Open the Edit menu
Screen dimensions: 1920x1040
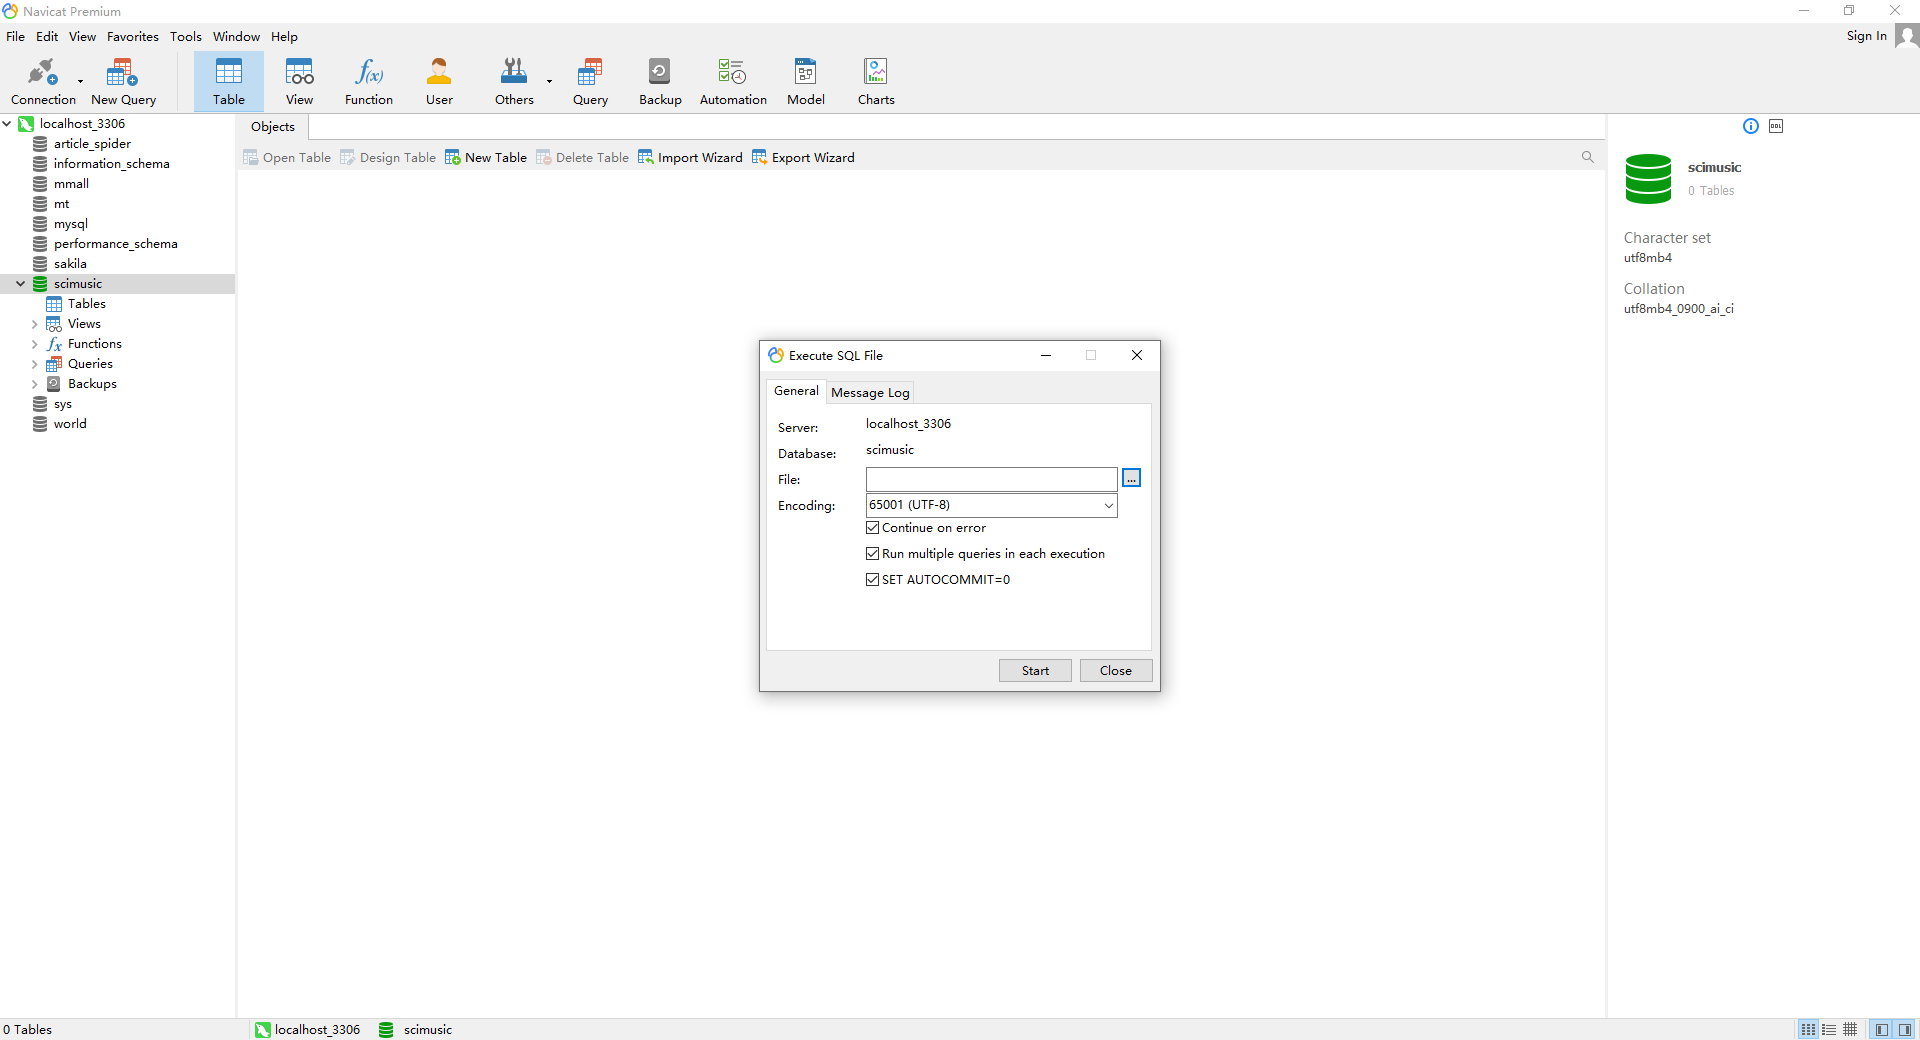click(47, 36)
